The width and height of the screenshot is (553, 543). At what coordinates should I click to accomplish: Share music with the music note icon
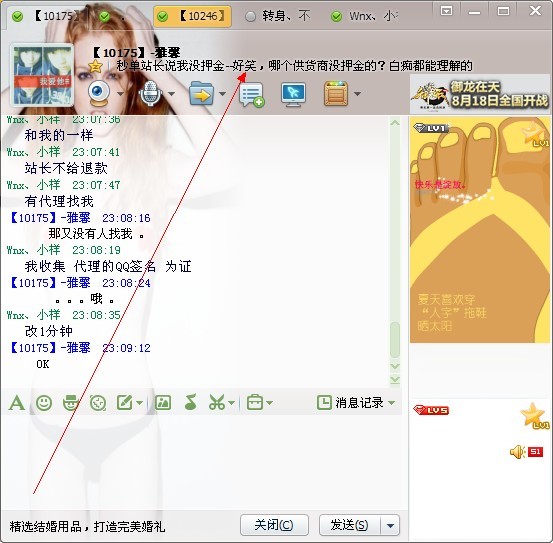191,402
